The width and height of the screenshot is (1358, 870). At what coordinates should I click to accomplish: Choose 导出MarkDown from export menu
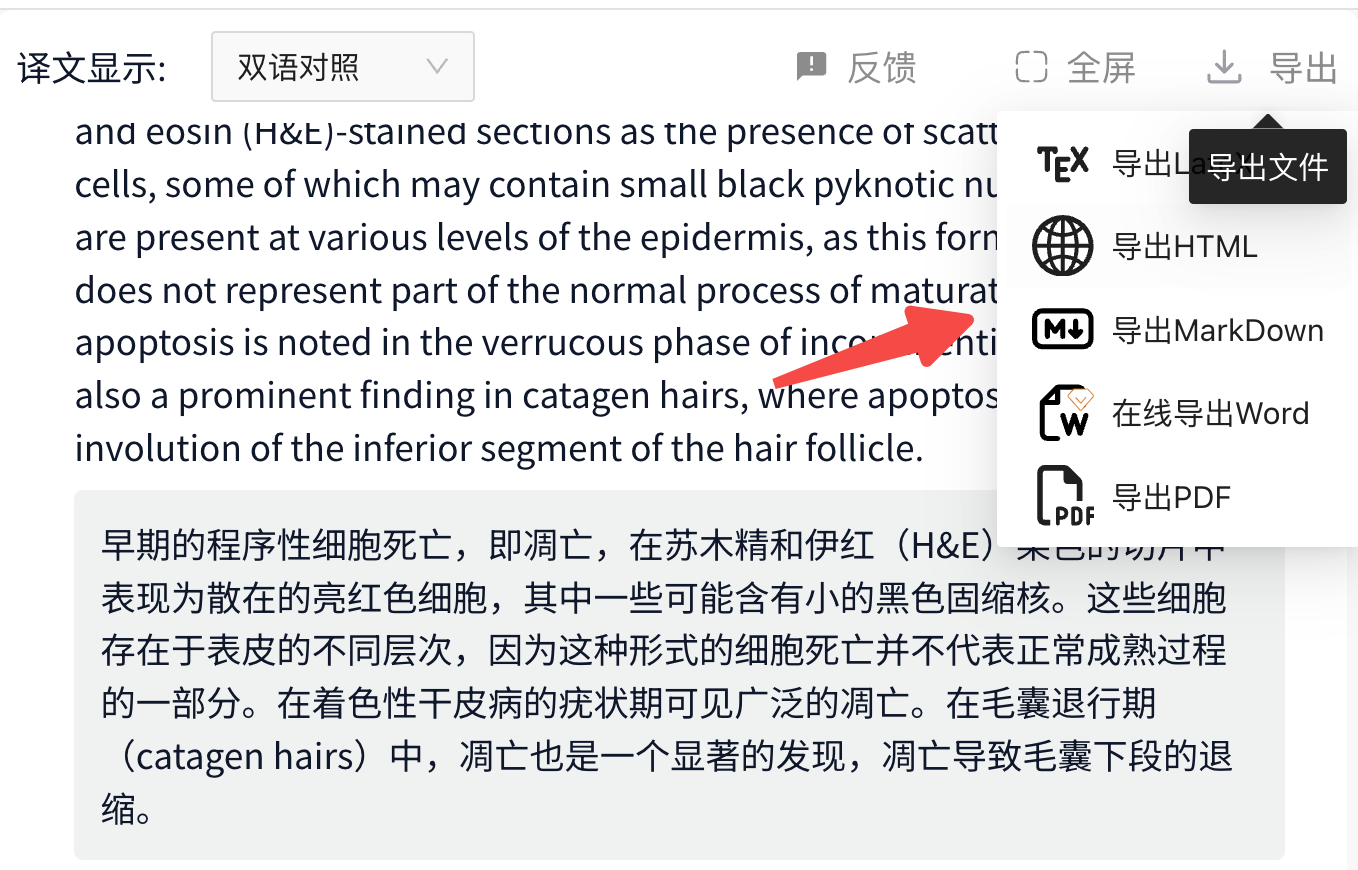(x=1218, y=330)
